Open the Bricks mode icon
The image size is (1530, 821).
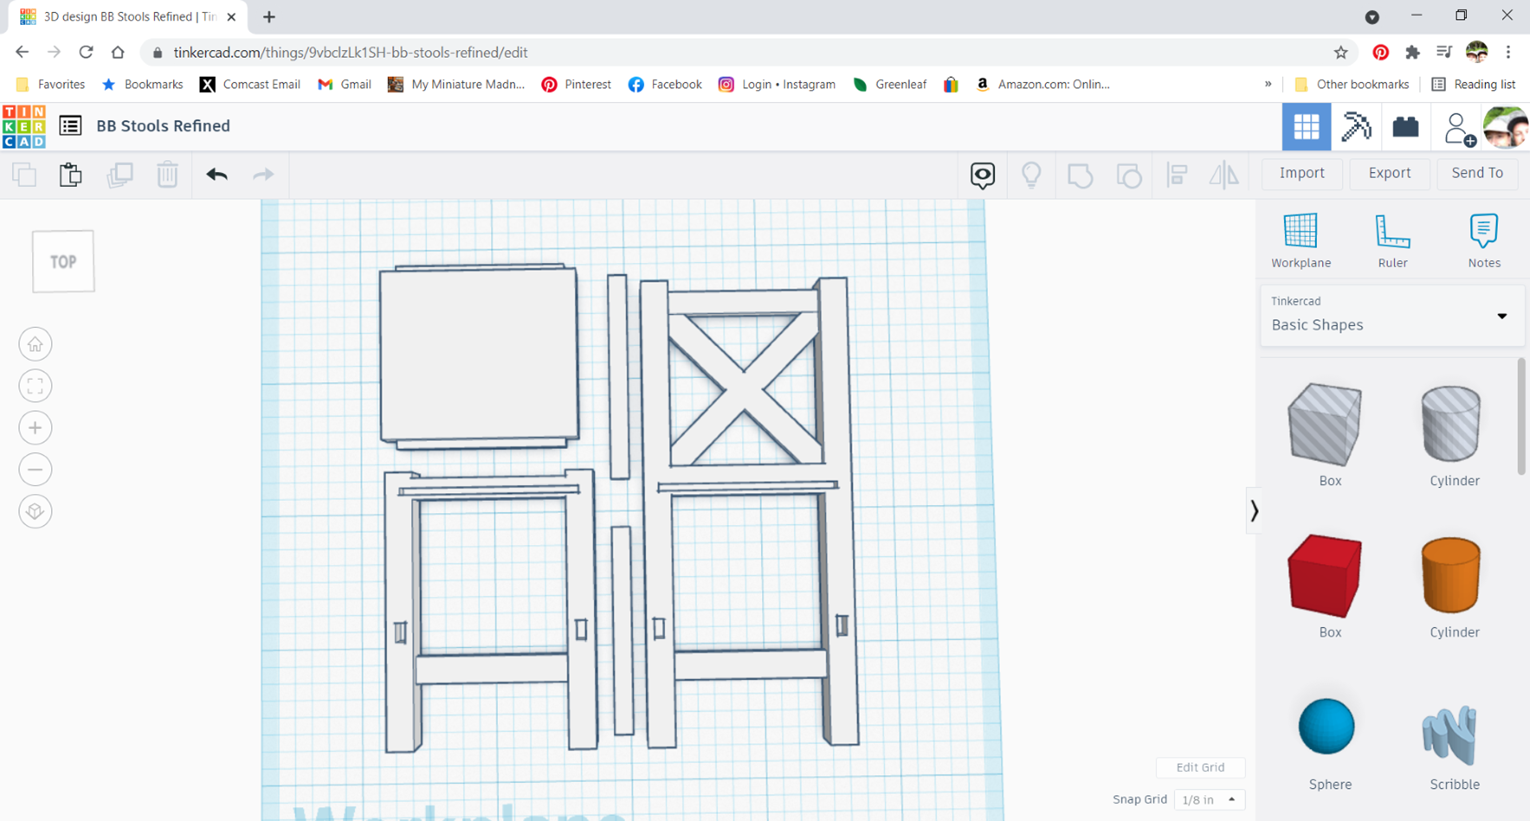click(x=1405, y=127)
